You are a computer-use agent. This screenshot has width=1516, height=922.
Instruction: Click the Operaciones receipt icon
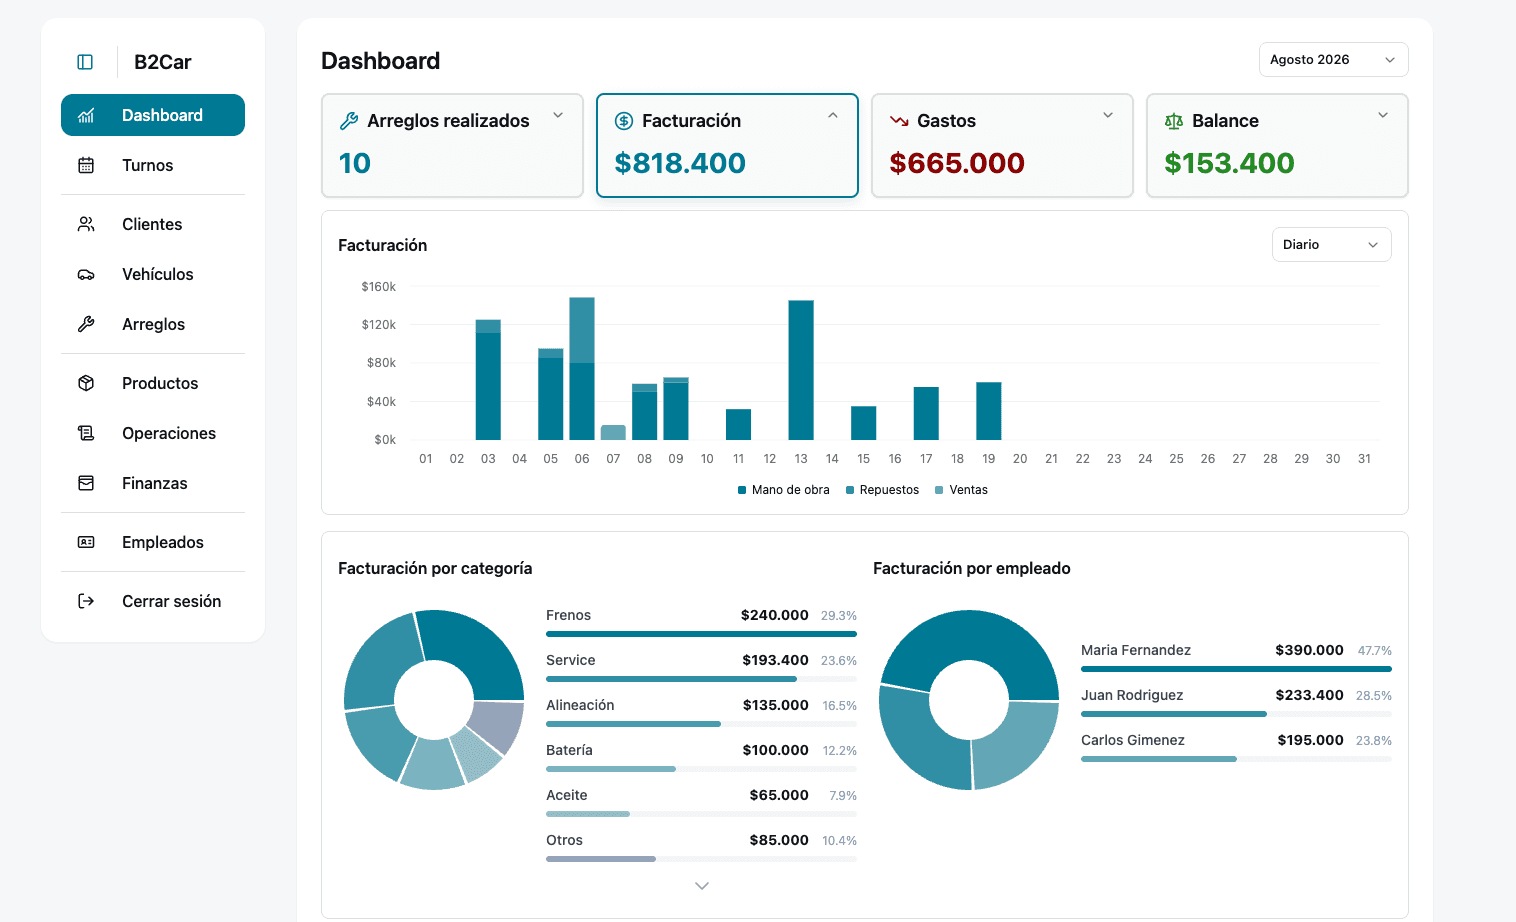pos(86,433)
